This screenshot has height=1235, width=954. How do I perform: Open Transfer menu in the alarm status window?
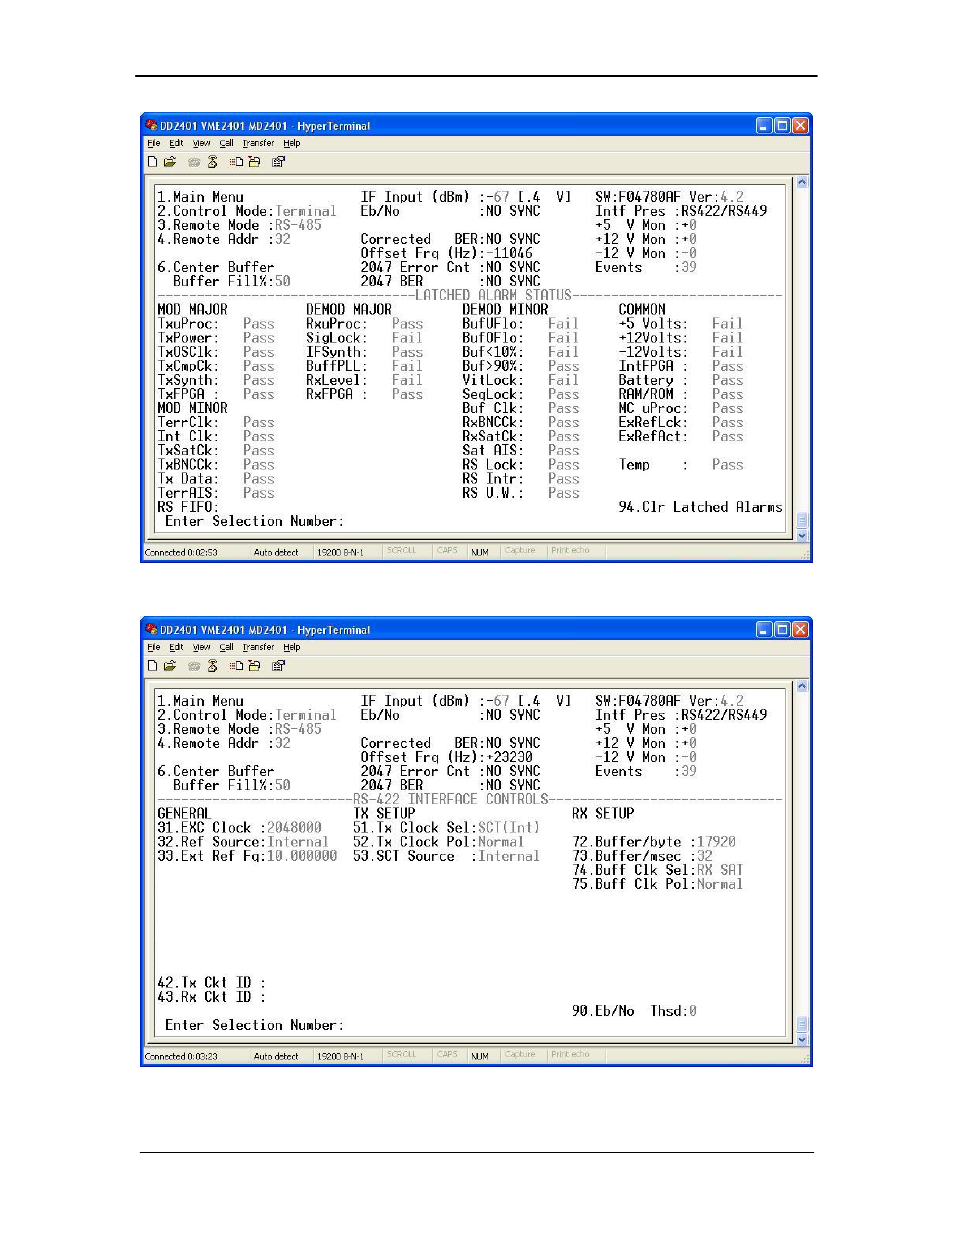coord(258,143)
